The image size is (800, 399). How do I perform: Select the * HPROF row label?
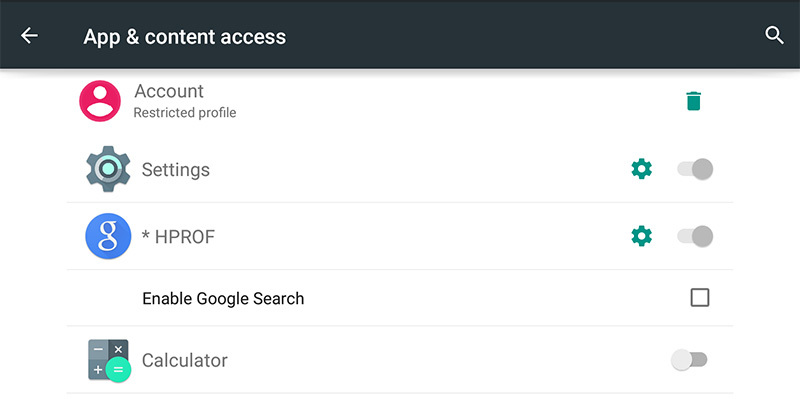point(178,237)
